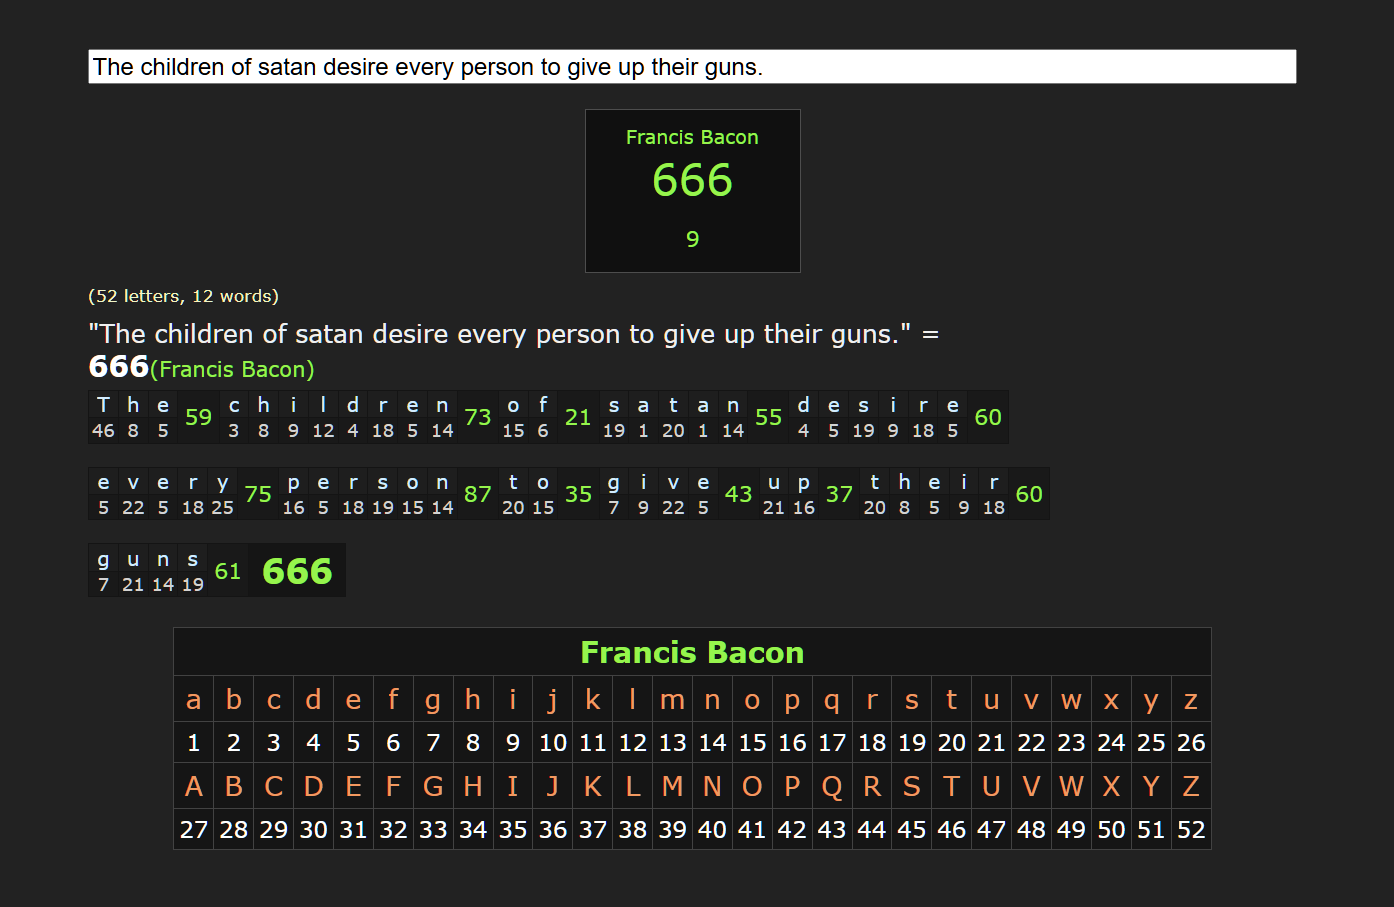The image size is (1394, 907).
Task: Click value 49 in the cipher table
Action: pos(1071,830)
